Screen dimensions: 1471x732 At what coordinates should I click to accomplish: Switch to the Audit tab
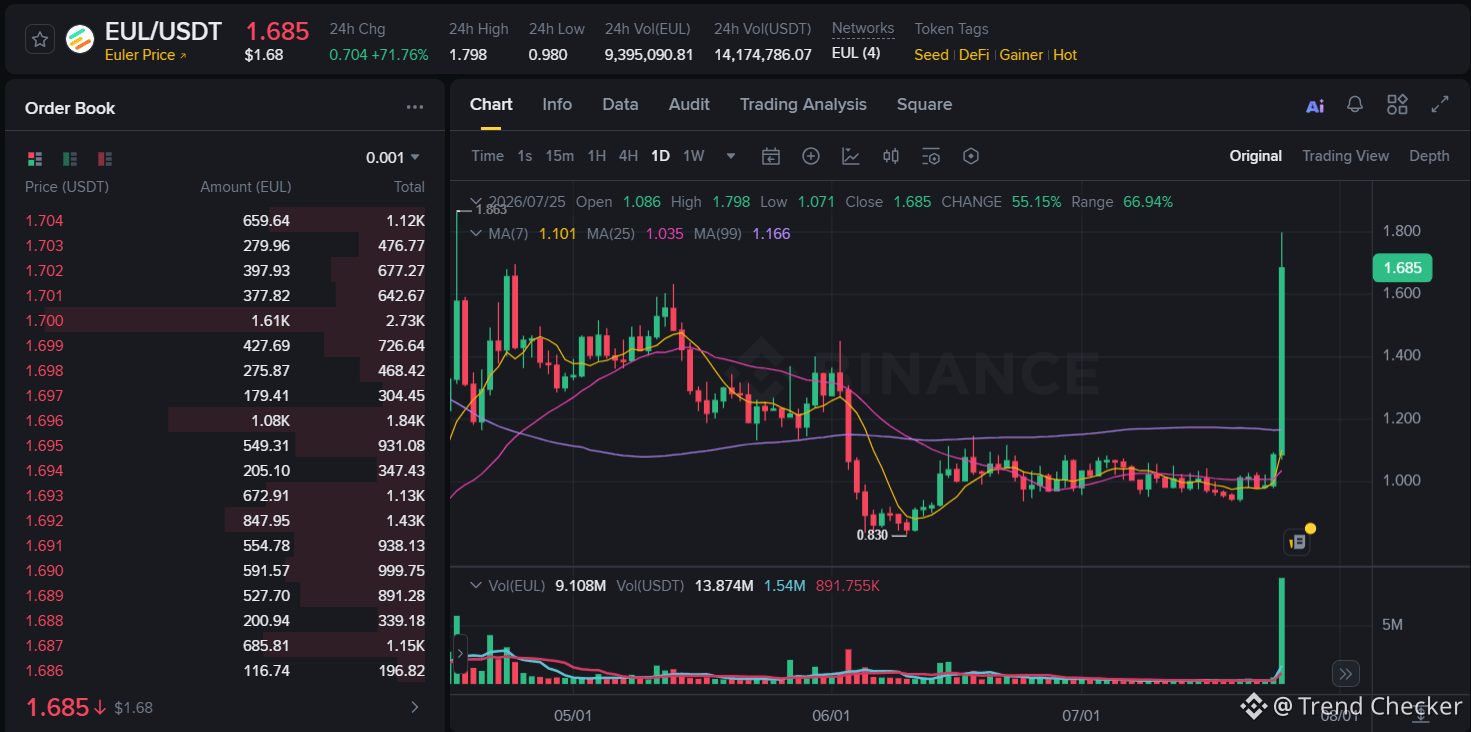pyautogui.click(x=689, y=104)
